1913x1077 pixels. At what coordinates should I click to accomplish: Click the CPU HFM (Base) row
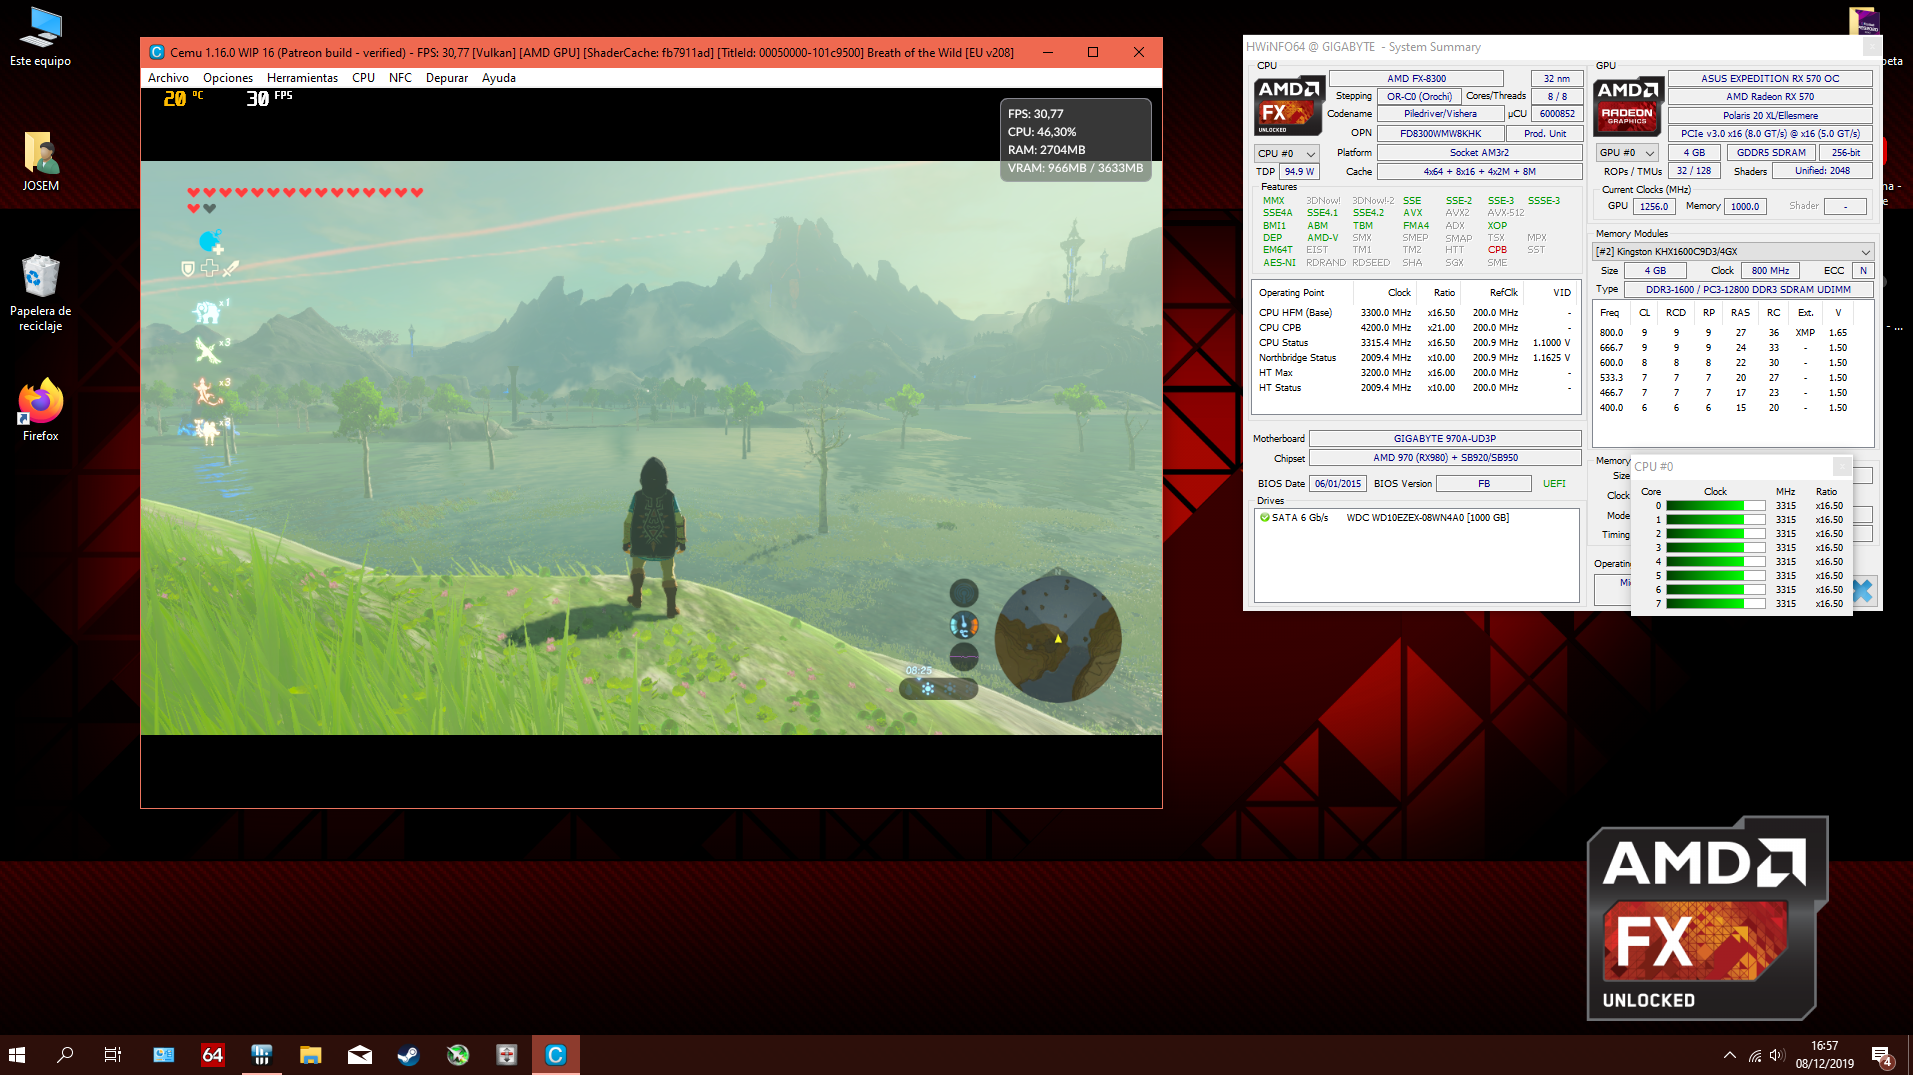pyautogui.click(x=1415, y=313)
